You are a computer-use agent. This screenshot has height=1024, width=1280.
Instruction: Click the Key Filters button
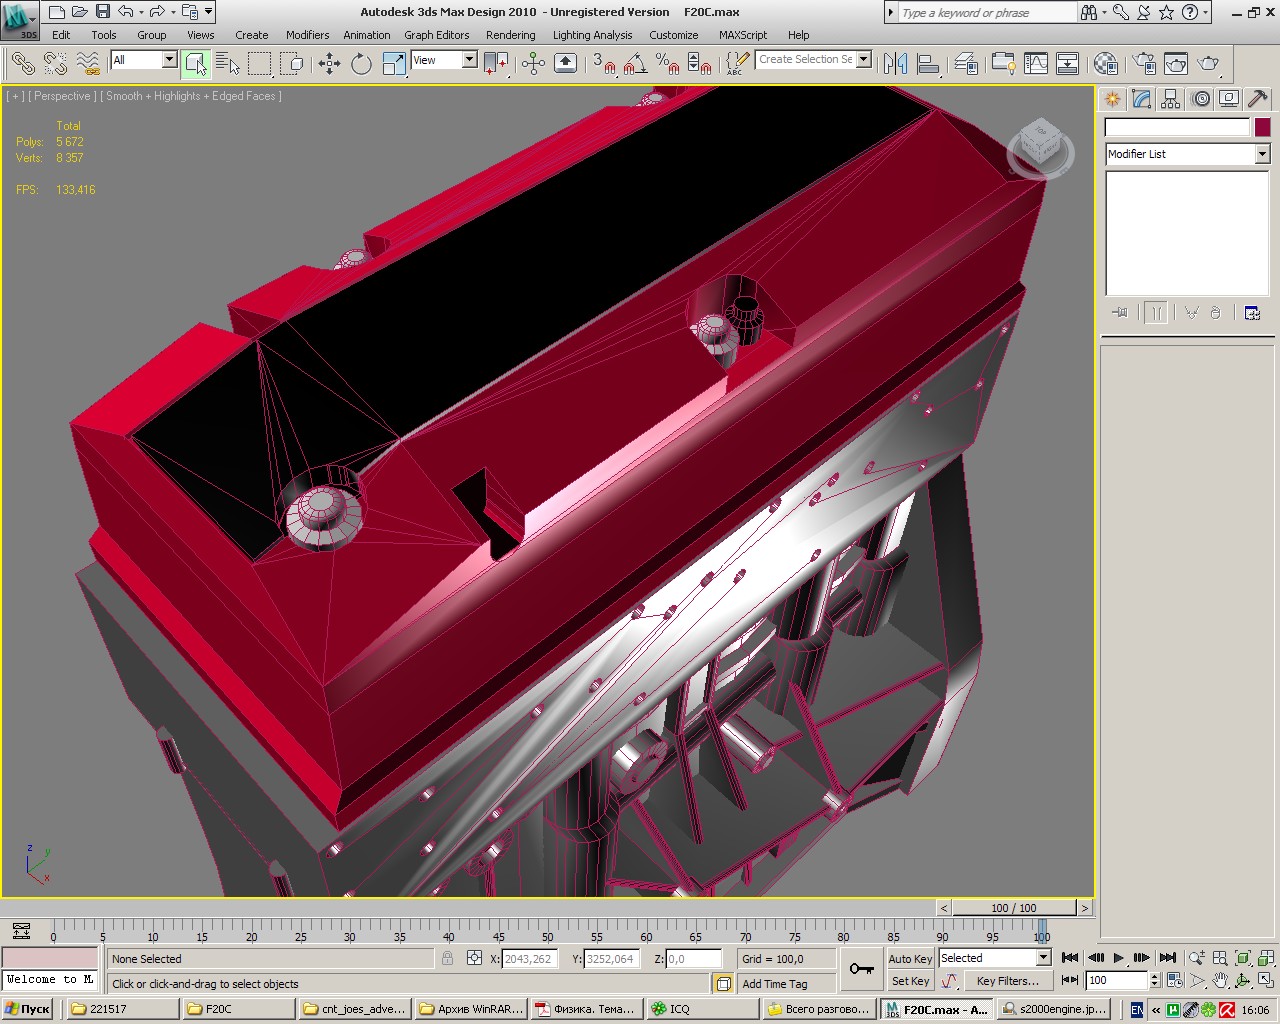coord(1007,981)
